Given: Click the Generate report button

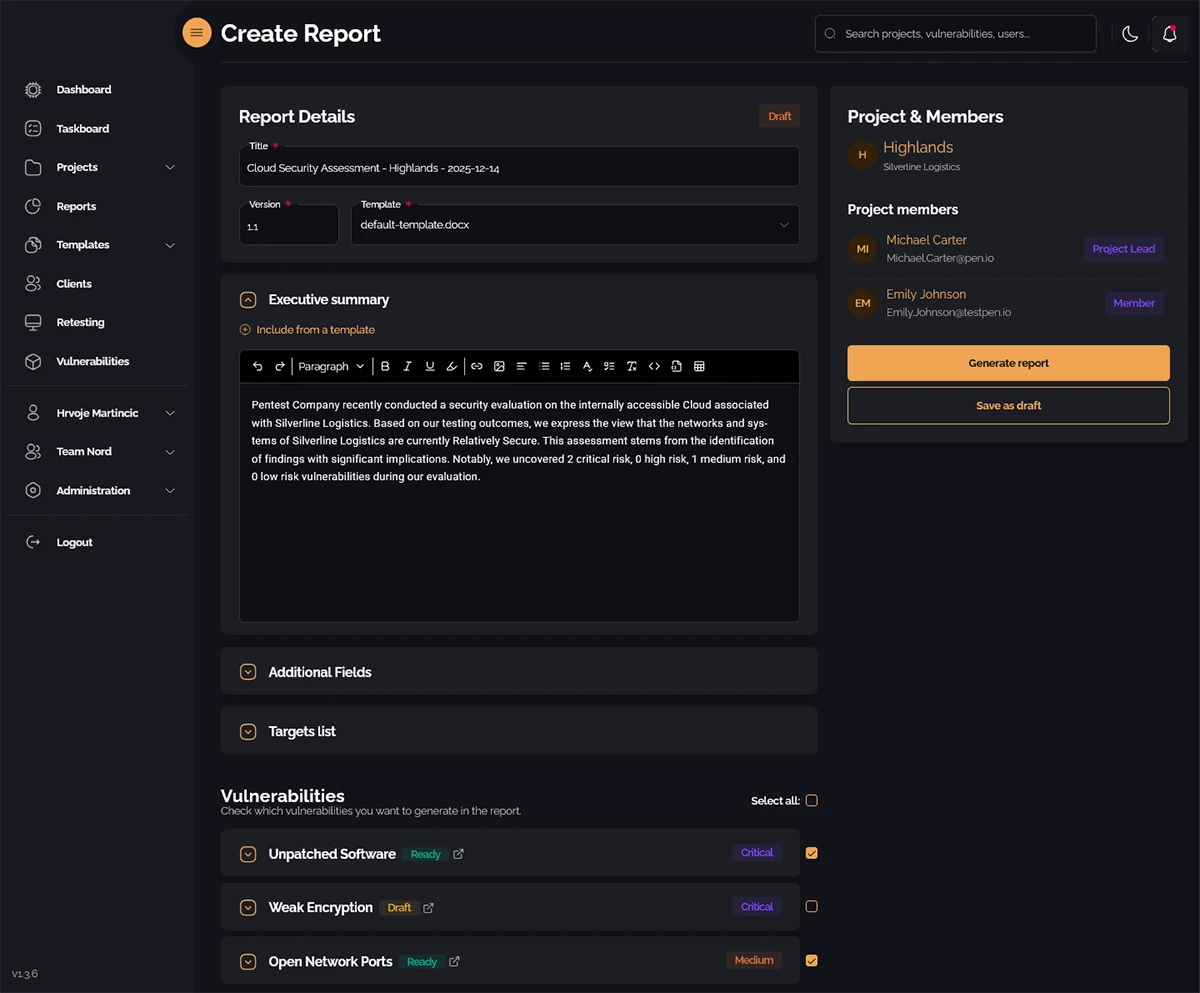Looking at the screenshot, I should coord(1008,364).
